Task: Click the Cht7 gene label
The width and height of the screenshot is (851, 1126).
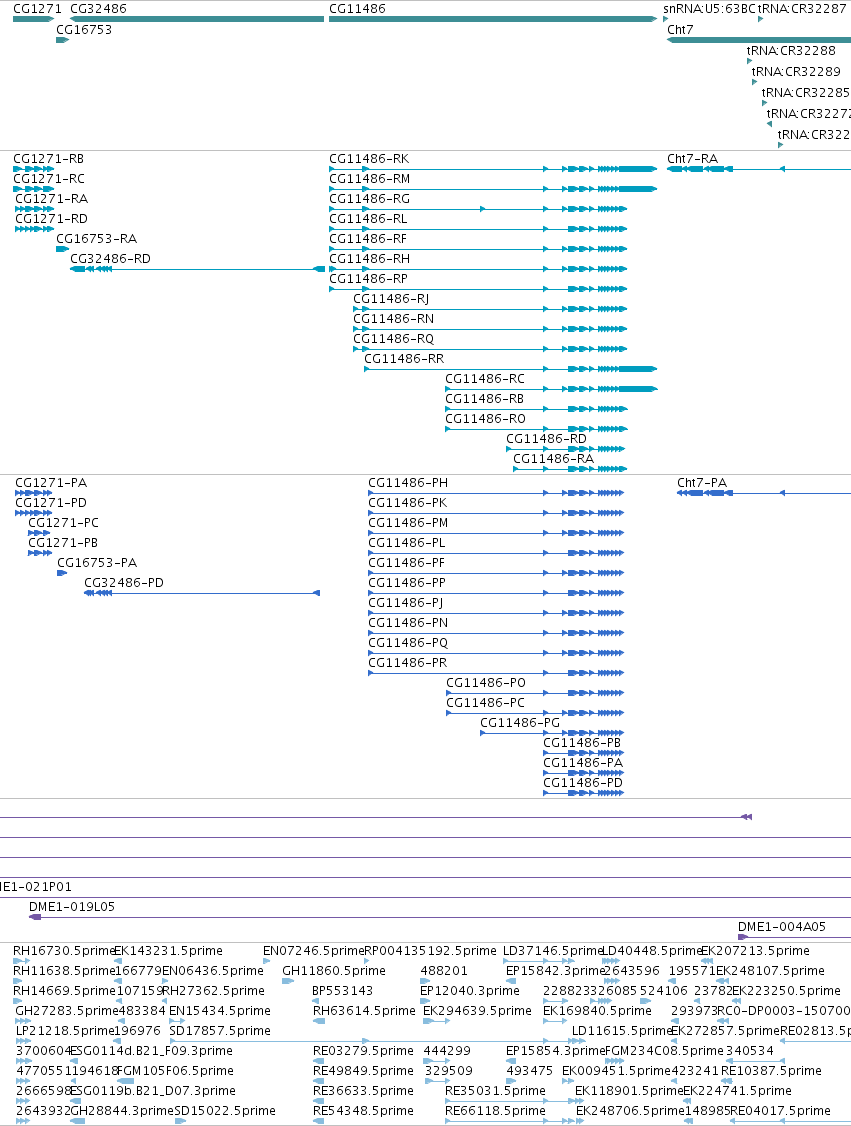Action: click(x=680, y=29)
